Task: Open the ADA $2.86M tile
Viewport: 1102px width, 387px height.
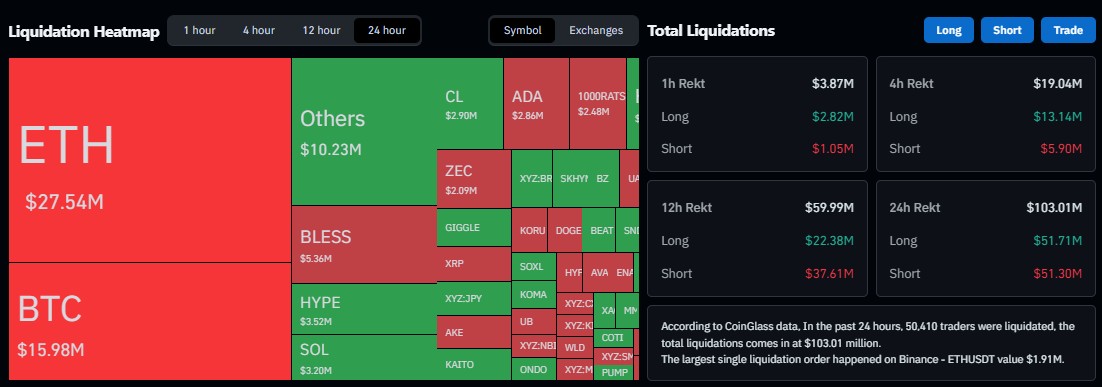Action: point(536,103)
